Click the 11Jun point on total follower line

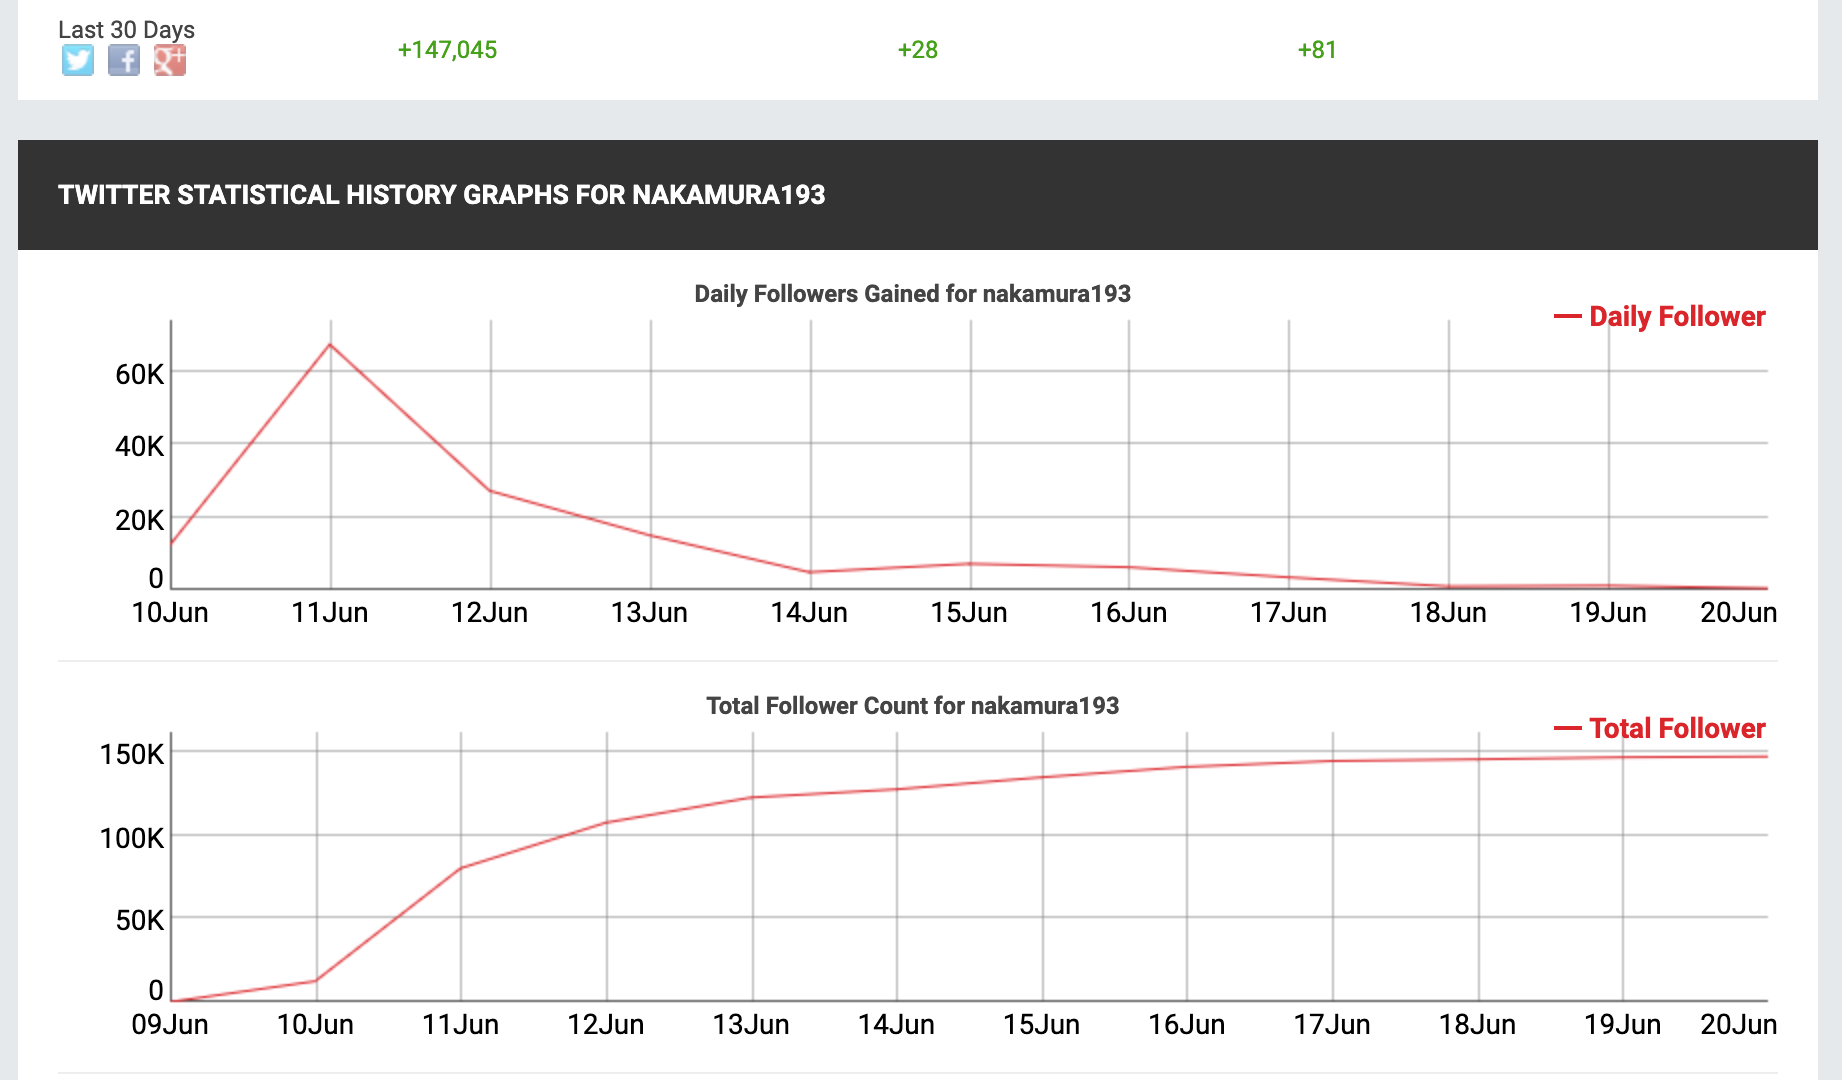(461, 867)
